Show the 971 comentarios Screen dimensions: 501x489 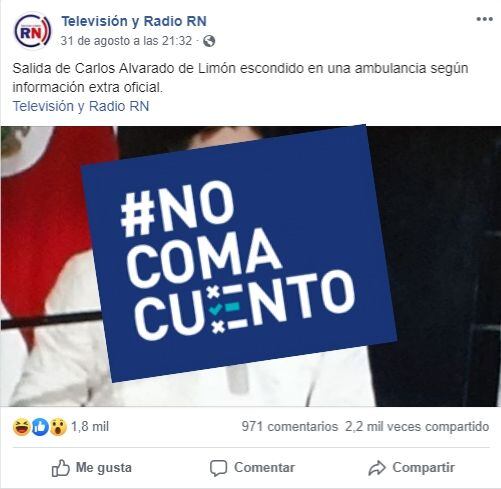[x=290, y=427]
